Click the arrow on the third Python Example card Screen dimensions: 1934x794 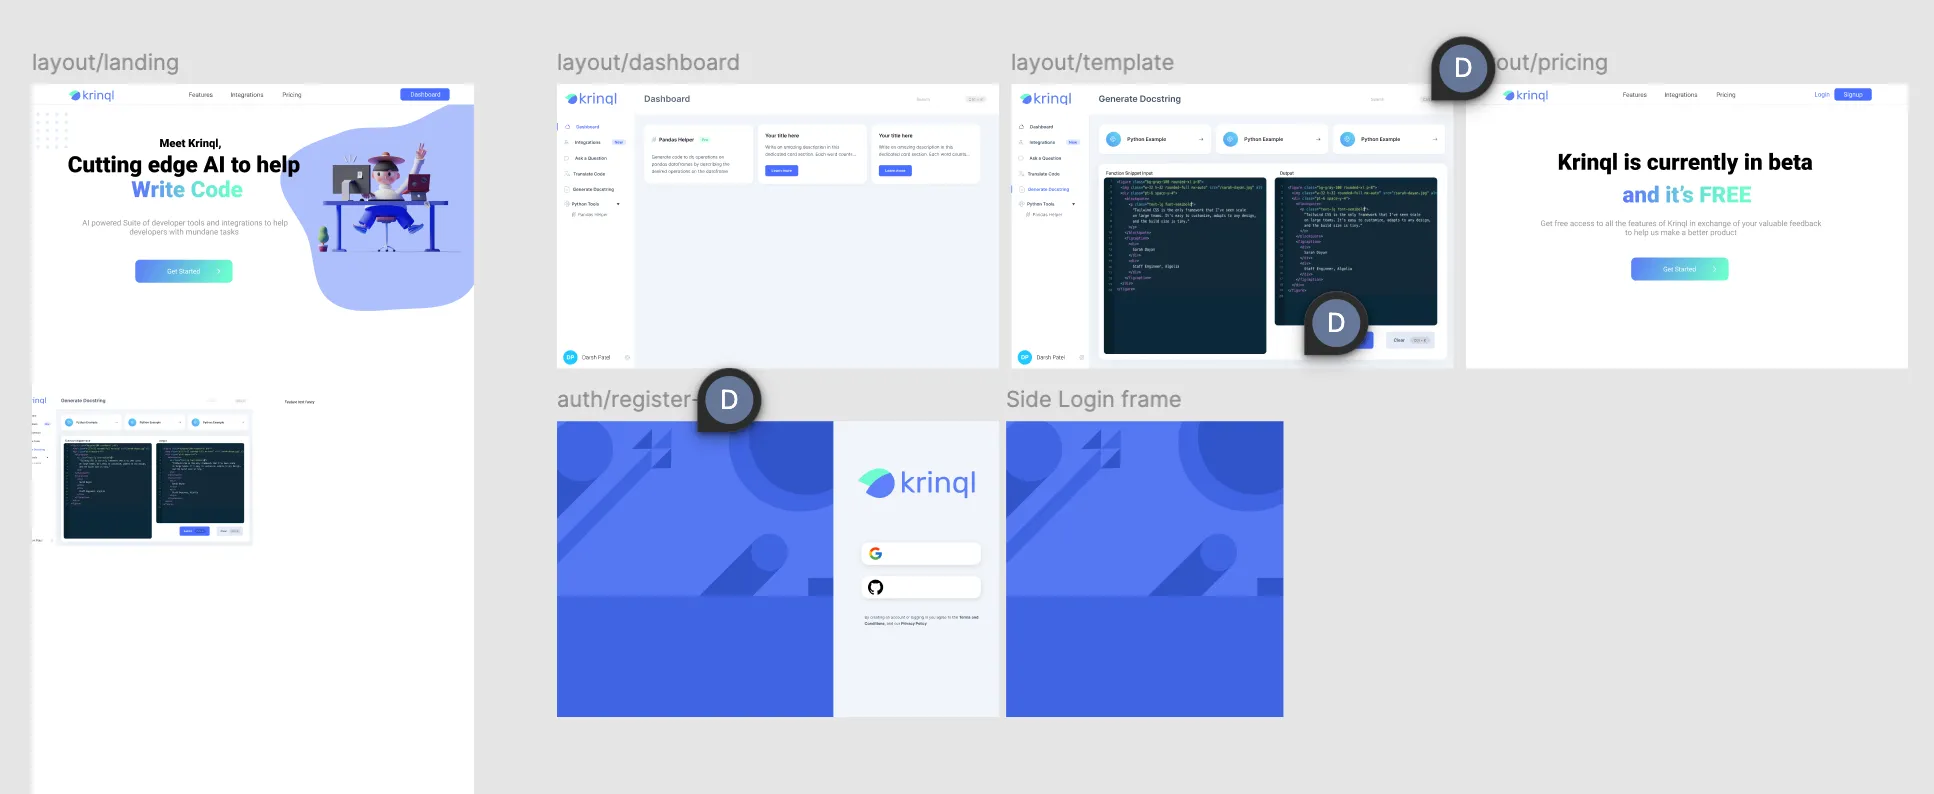click(1435, 139)
